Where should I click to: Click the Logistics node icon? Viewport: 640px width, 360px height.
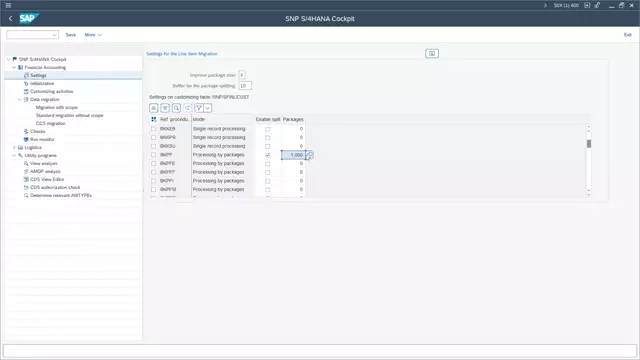click(20, 147)
